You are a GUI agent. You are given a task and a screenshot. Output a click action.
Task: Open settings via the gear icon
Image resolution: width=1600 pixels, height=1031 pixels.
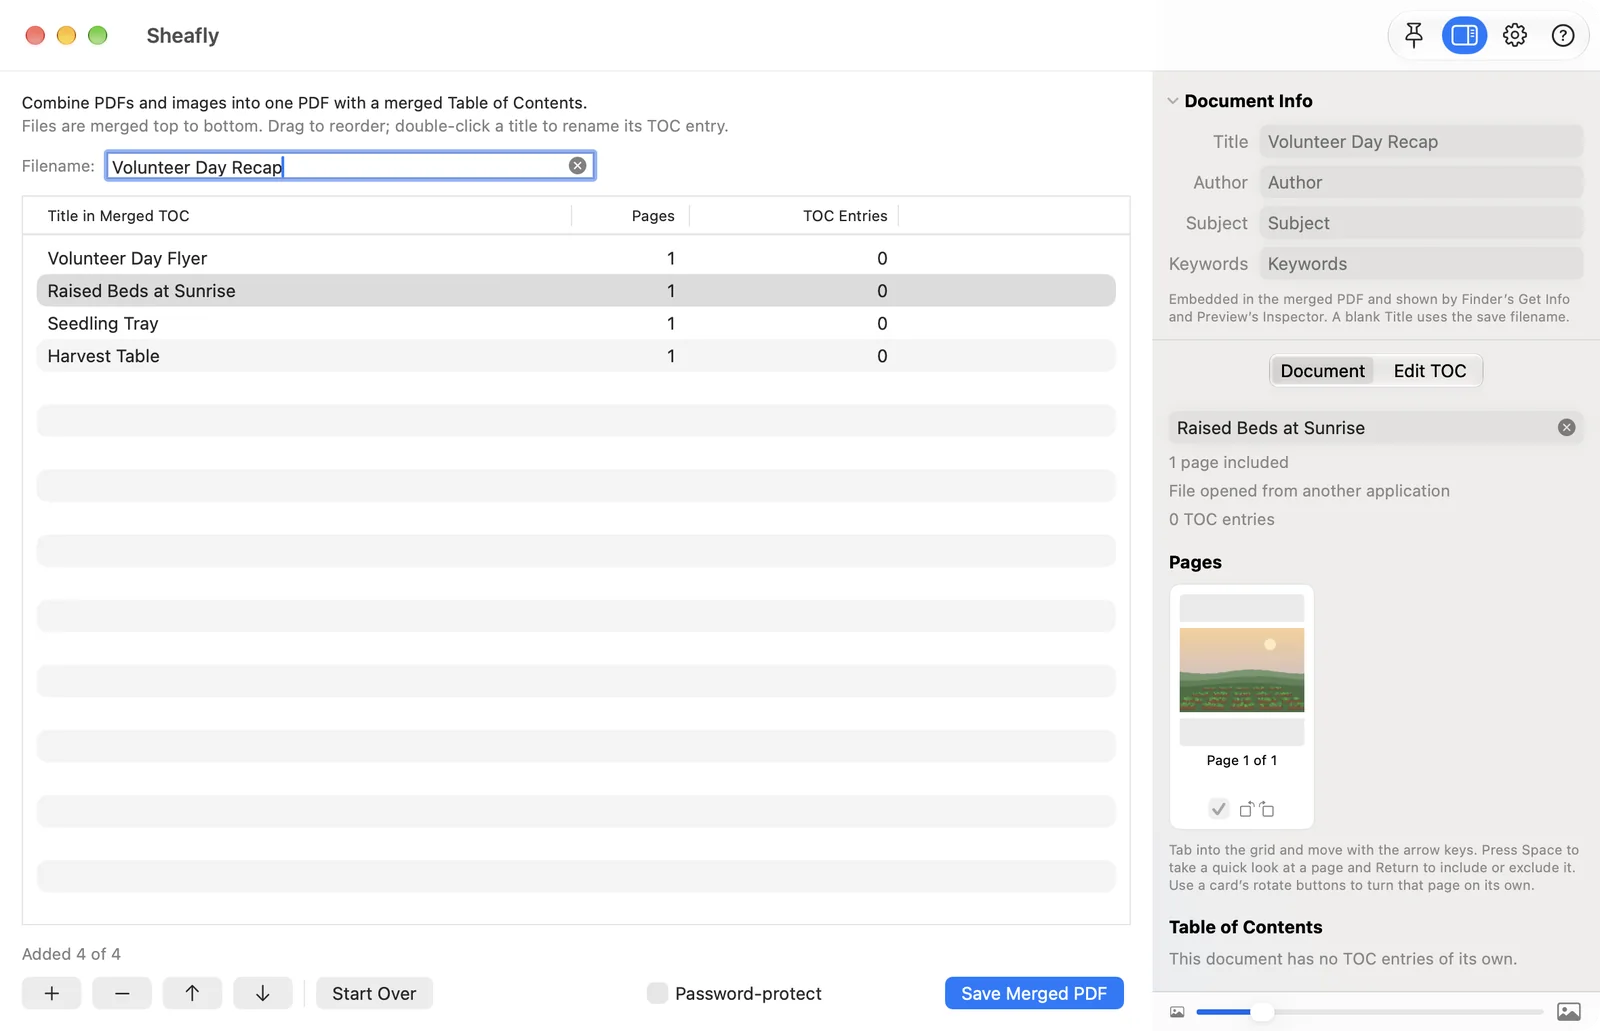tap(1515, 36)
